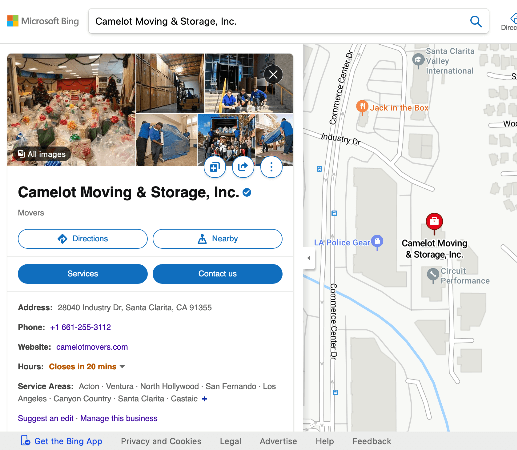The width and height of the screenshot is (517, 450).
Task: Click the address 28040 Industry Dr text
Action: click(x=135, y=307)
